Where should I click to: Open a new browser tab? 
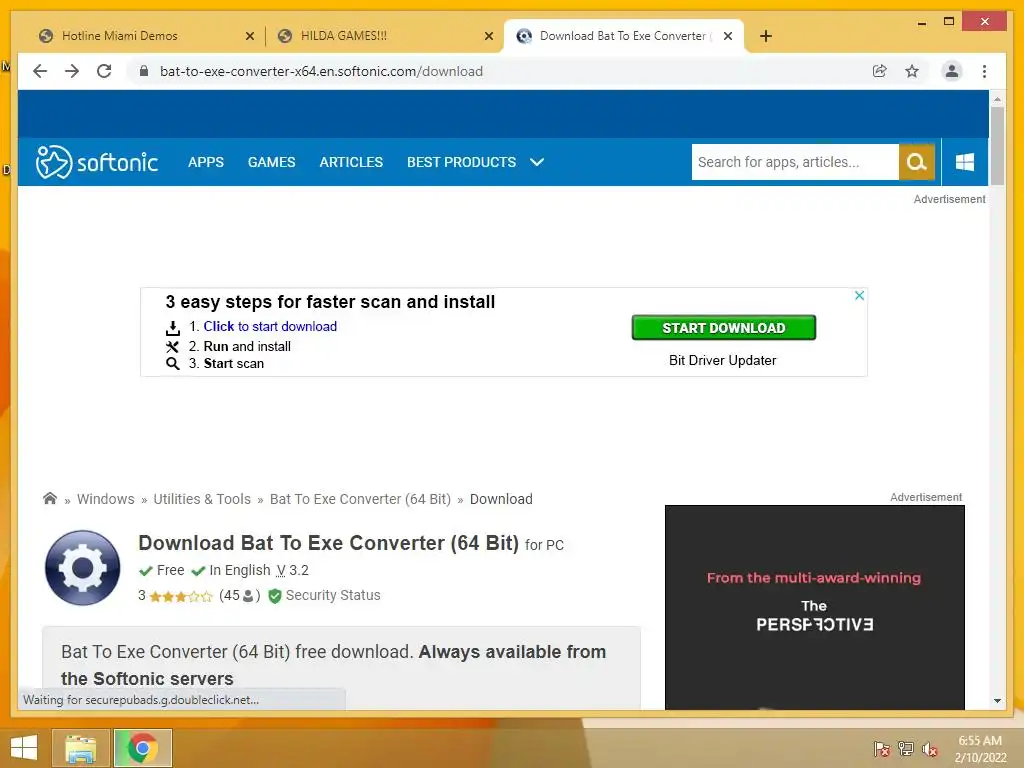[765, 36]
